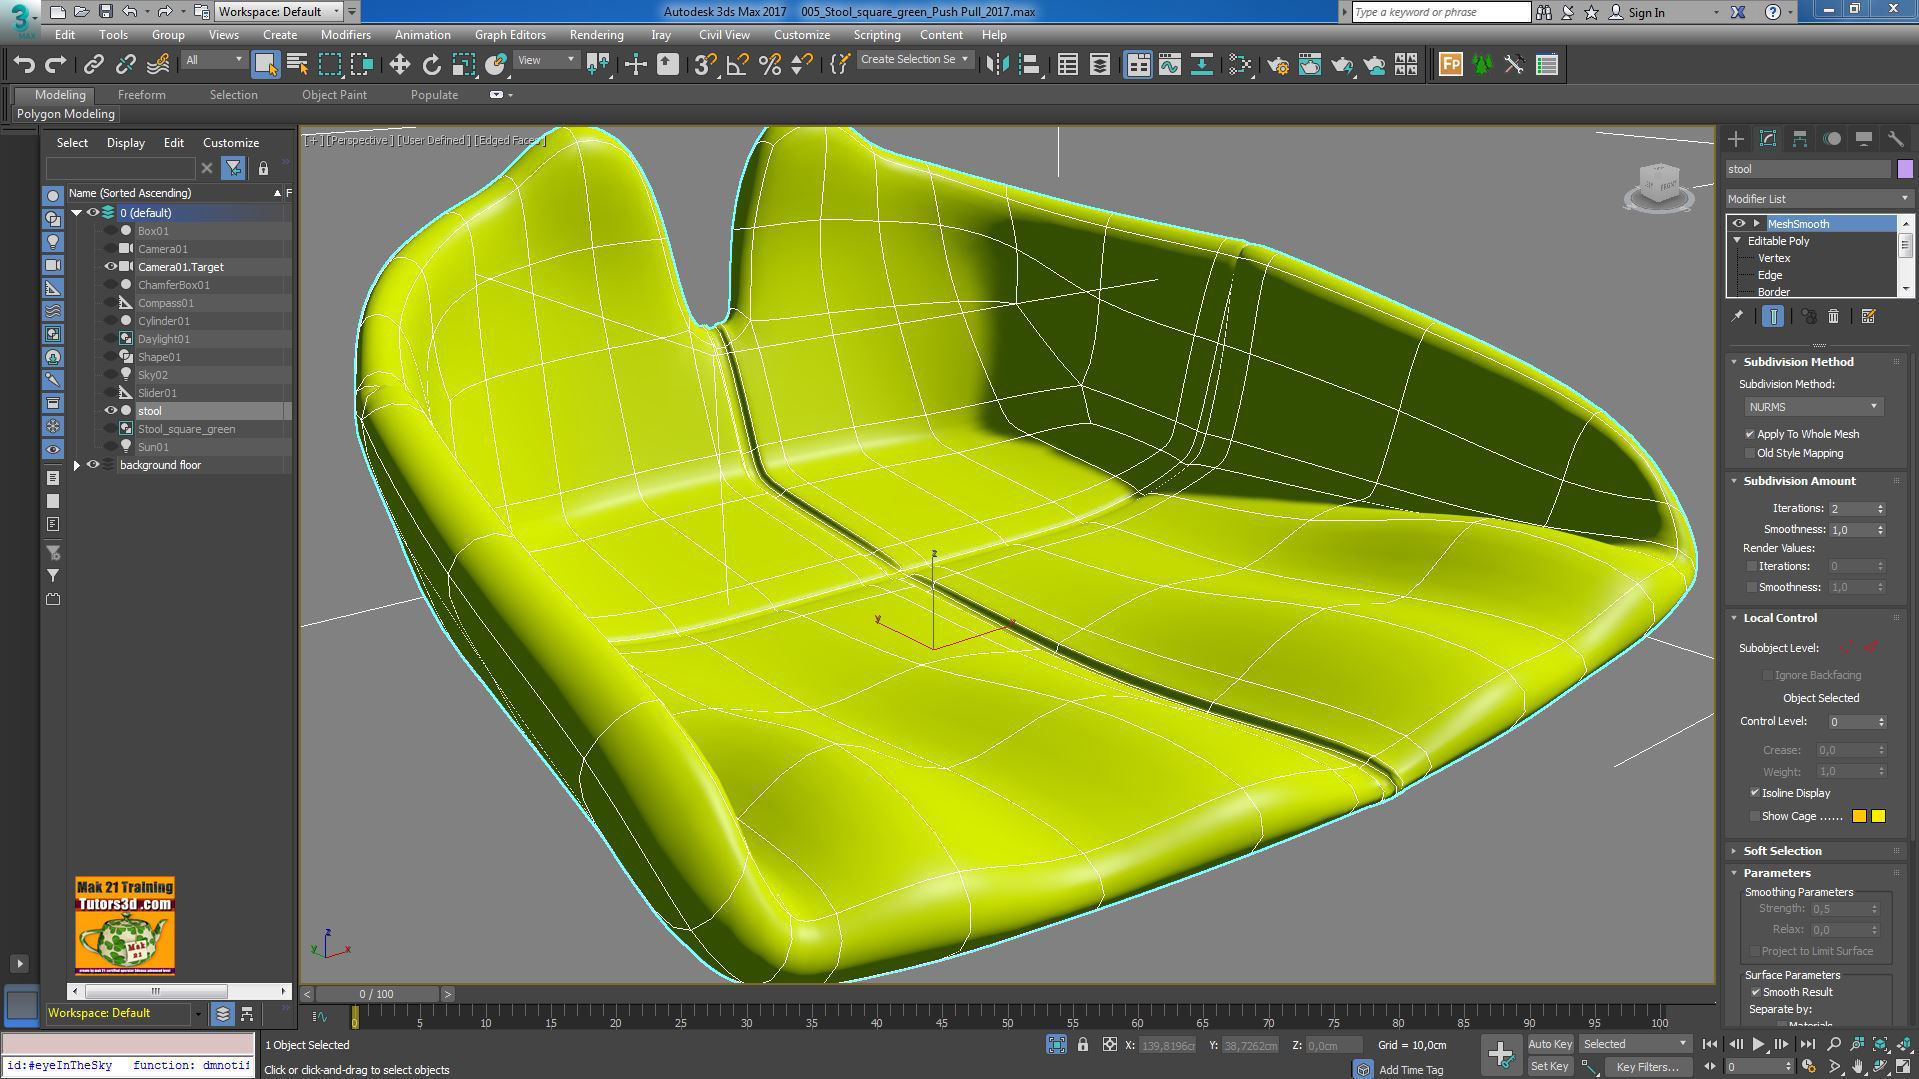Toggle the Angle Snap icon
Image resolution: width=1919 pixels, height=1079 pixels.
pos(737,65)
